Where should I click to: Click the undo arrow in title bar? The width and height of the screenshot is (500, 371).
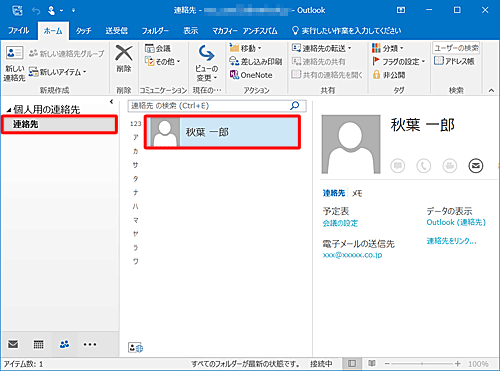point(36,11)
